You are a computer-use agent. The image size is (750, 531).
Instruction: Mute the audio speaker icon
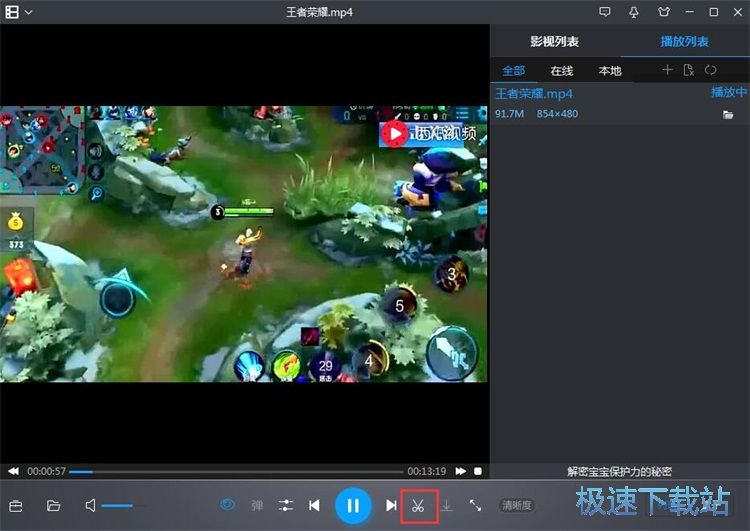90,506
